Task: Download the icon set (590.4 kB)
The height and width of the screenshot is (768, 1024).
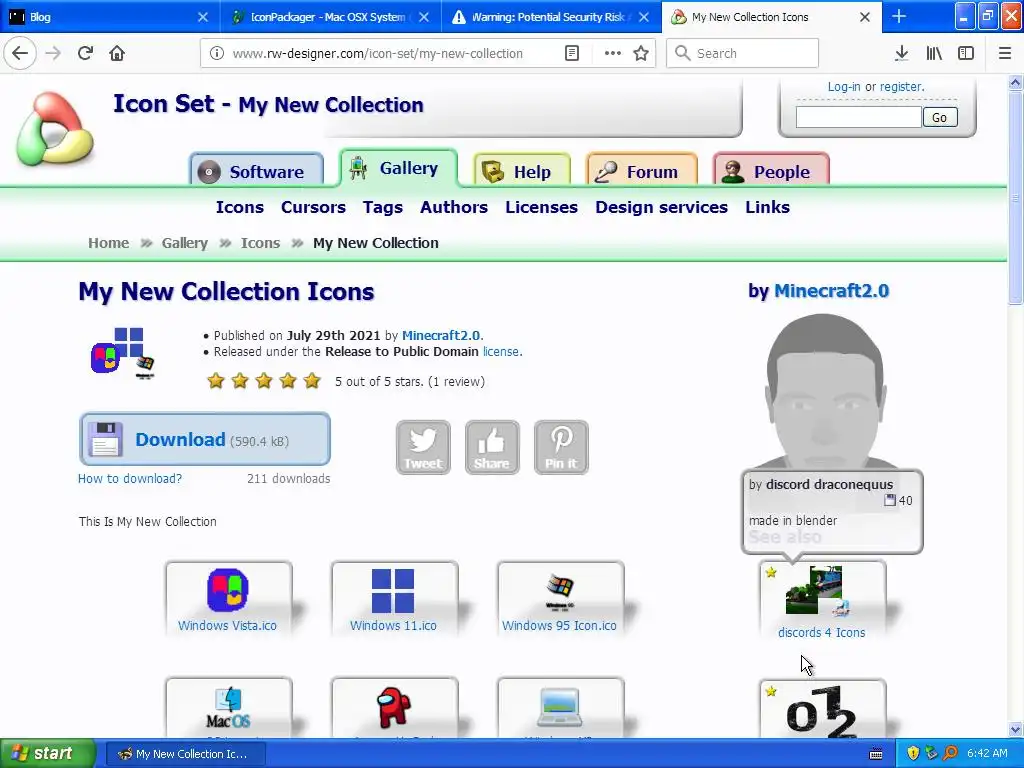Action: [x=204, y=440]
